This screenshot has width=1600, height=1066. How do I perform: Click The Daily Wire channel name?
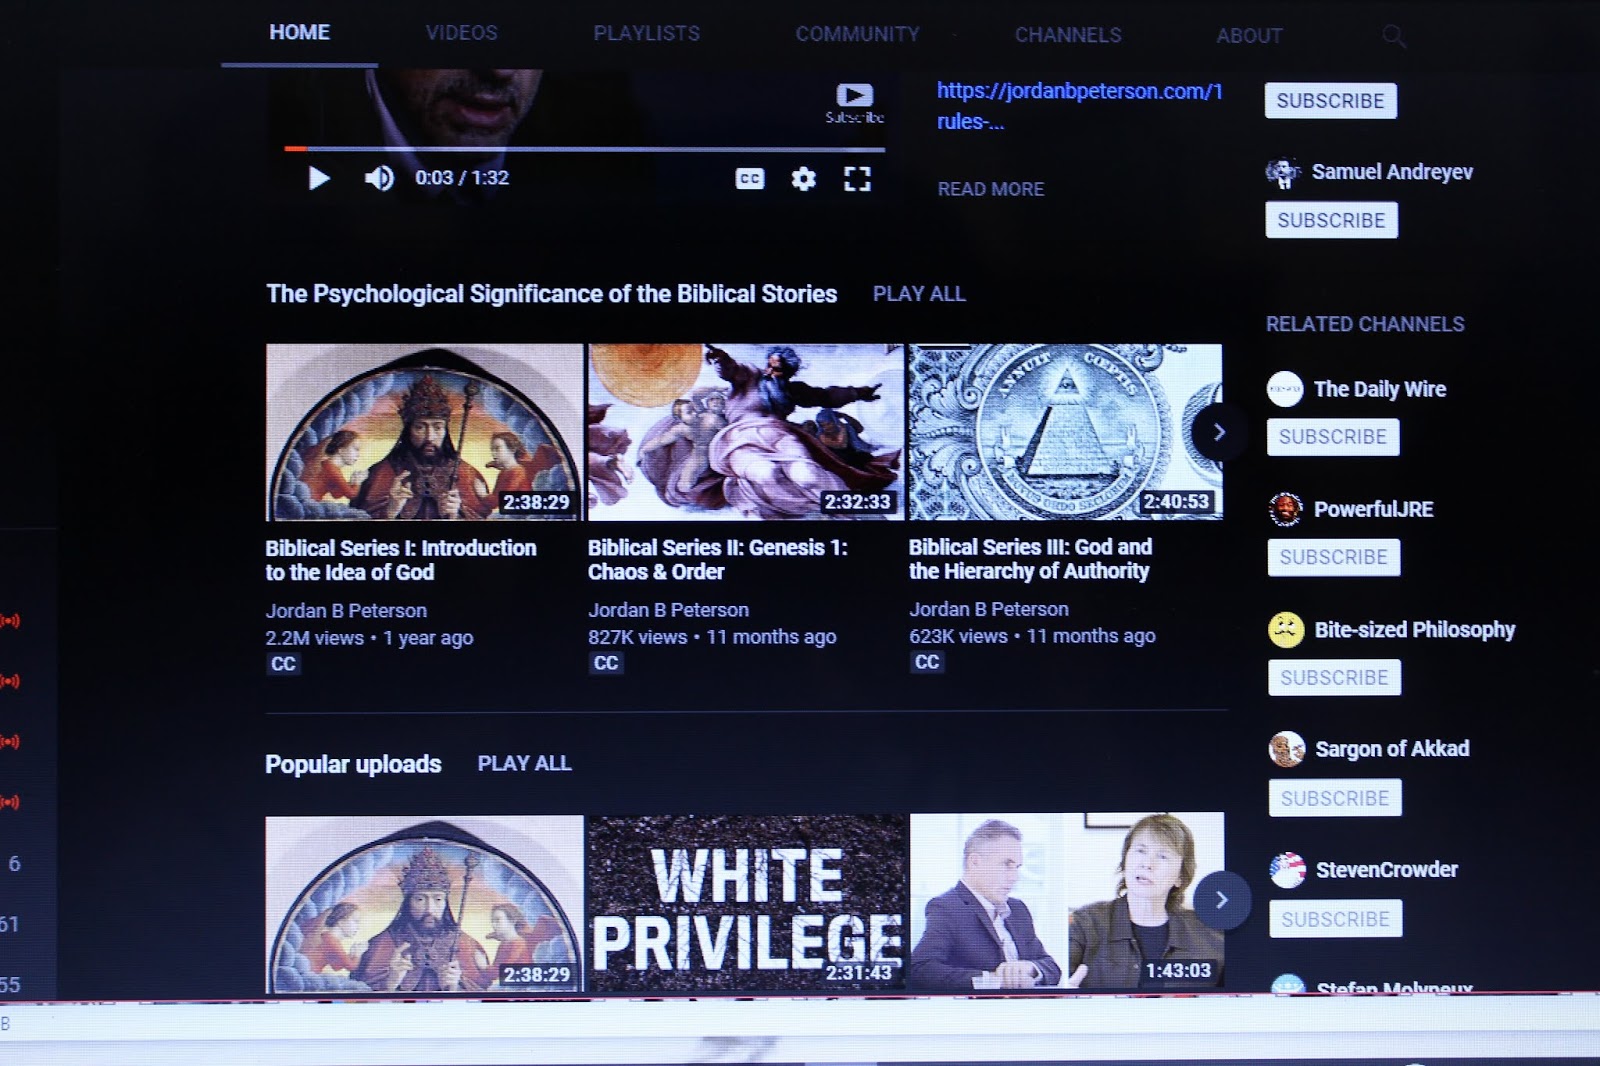(x=1380, y=389)
